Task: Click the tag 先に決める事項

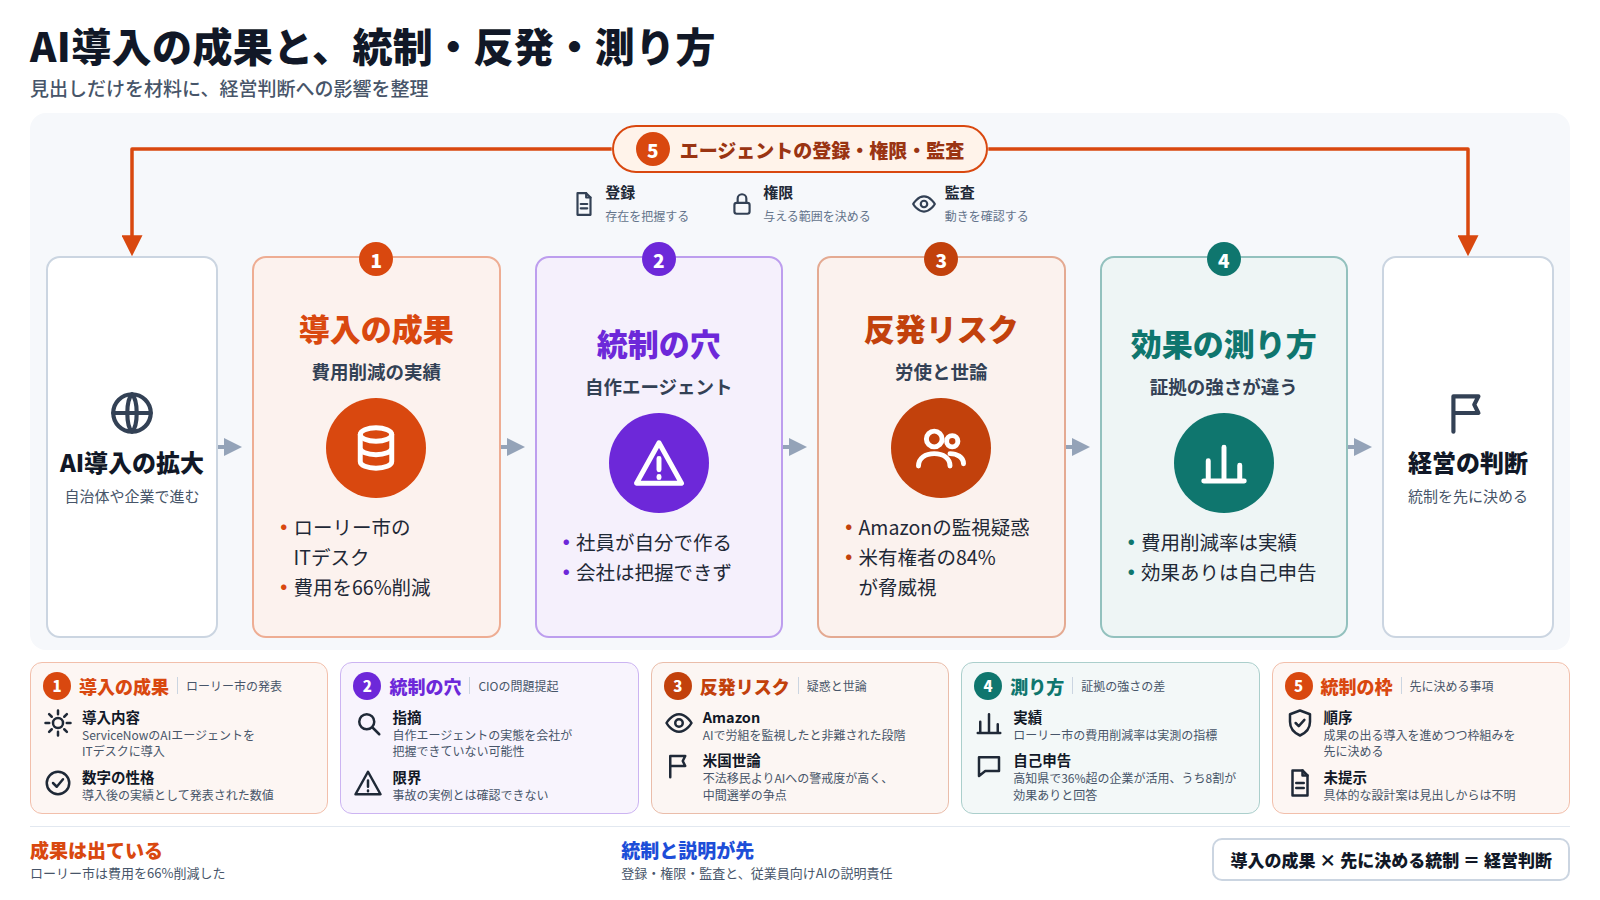Action: [1452, 686]
